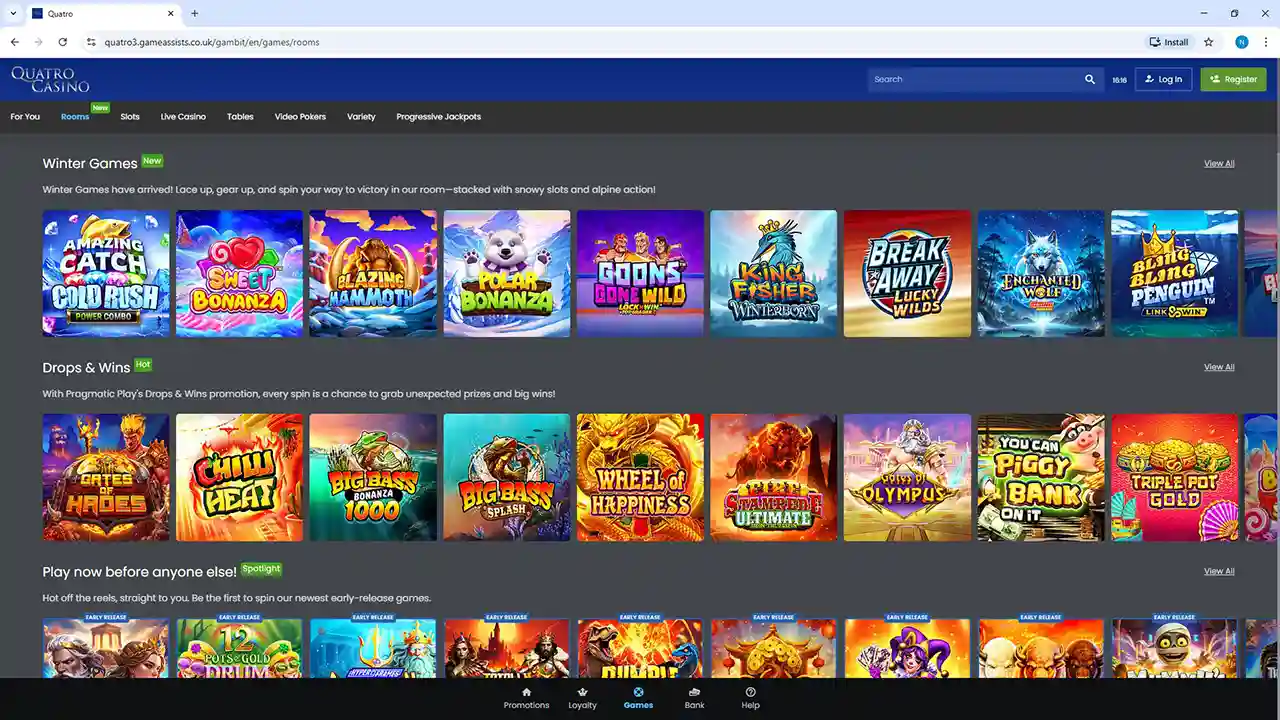Screen dimensions: 1280x720
Task: Launch the Gates of Hades game tile
Action: pyautogui.click(x=106, y=477)
